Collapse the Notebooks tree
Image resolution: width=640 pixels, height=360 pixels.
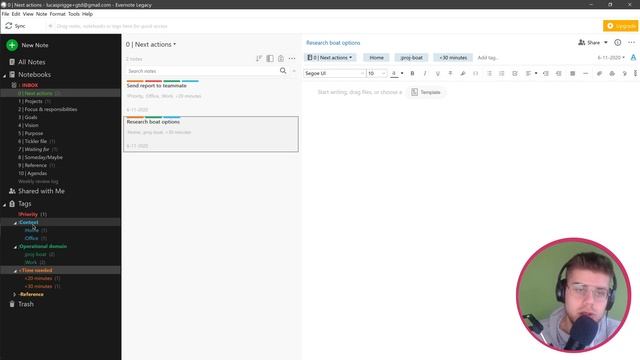click(4, 76)
